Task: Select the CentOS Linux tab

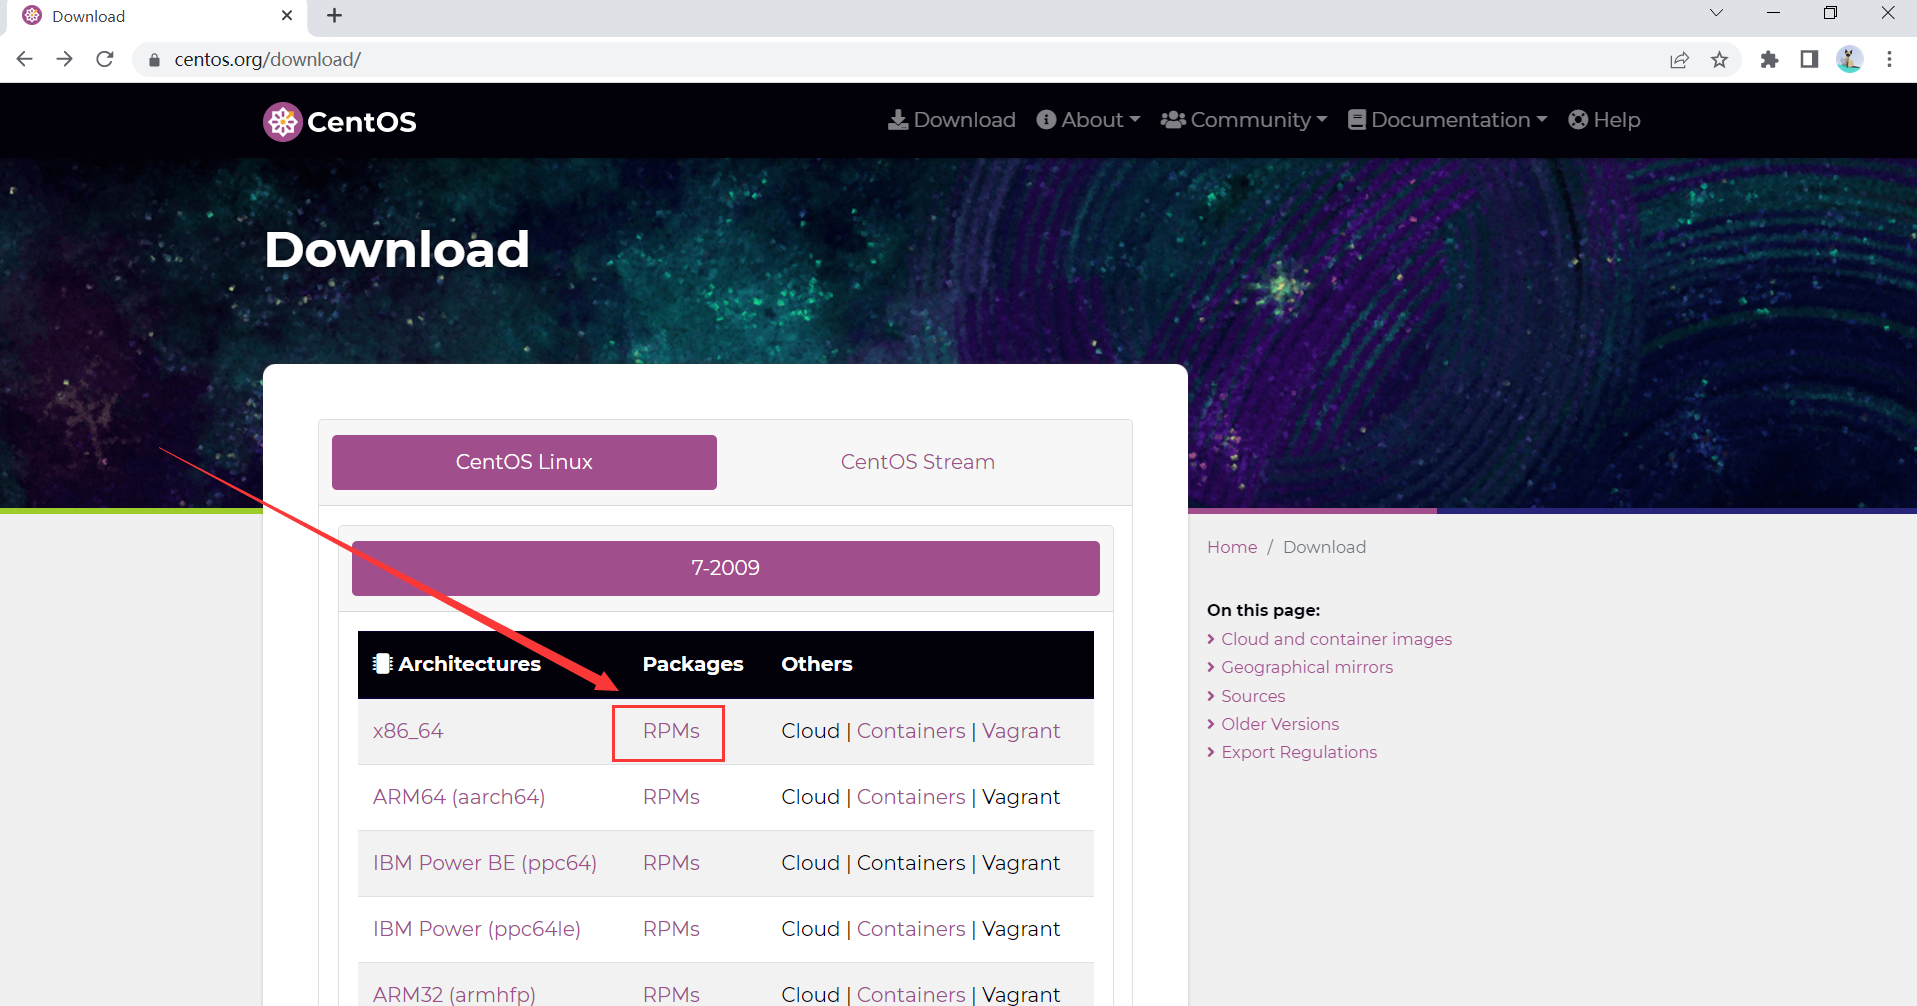Action: 524,462
